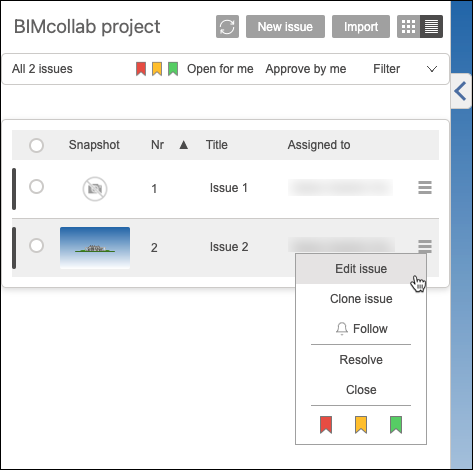Open hamburger menu for Issue 2
Image resolution: width=473 pixels, height=470 pixels.
425,246
